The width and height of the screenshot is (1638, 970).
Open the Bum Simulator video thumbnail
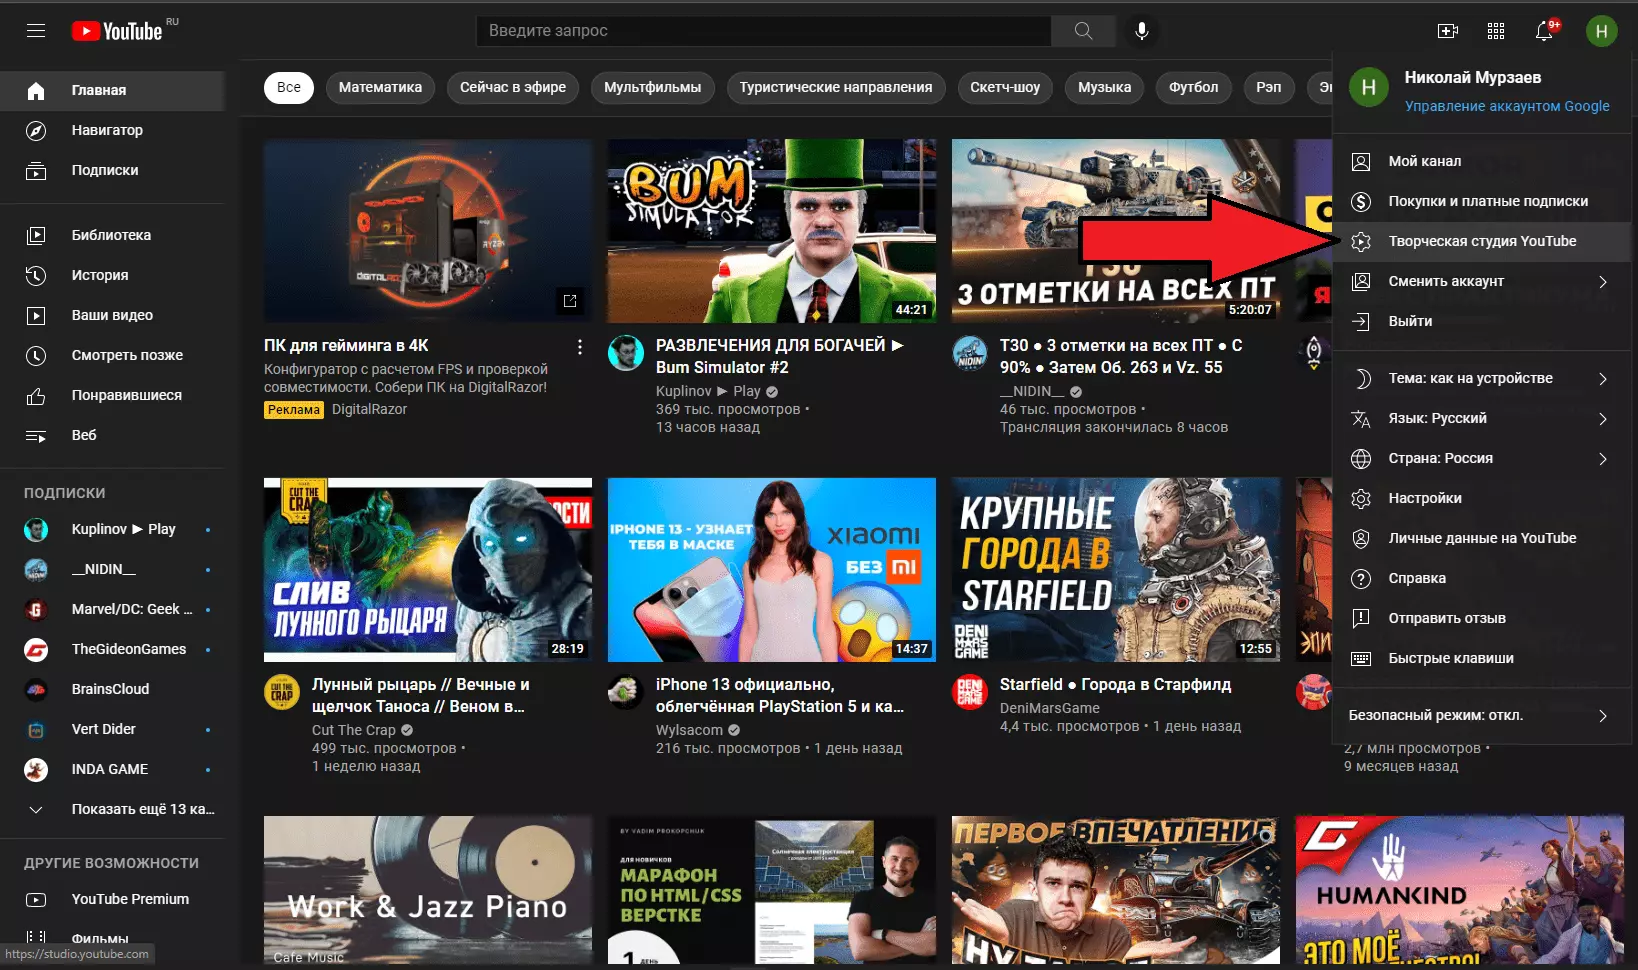(x=772, y=231)
